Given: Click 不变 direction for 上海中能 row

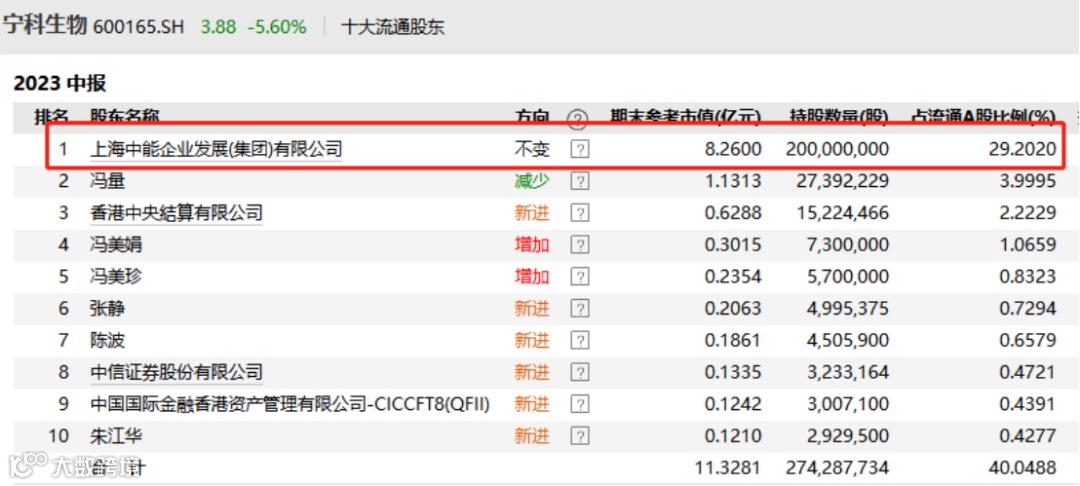Looking at the screenshot, I should click(532, 149).
